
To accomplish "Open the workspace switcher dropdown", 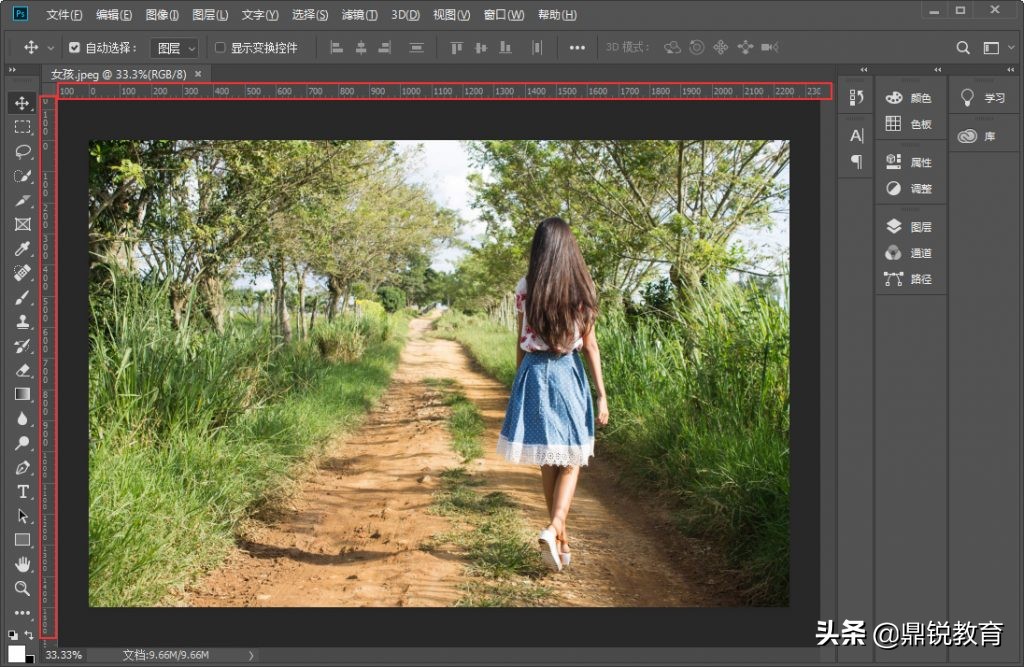I will point(996,47).
